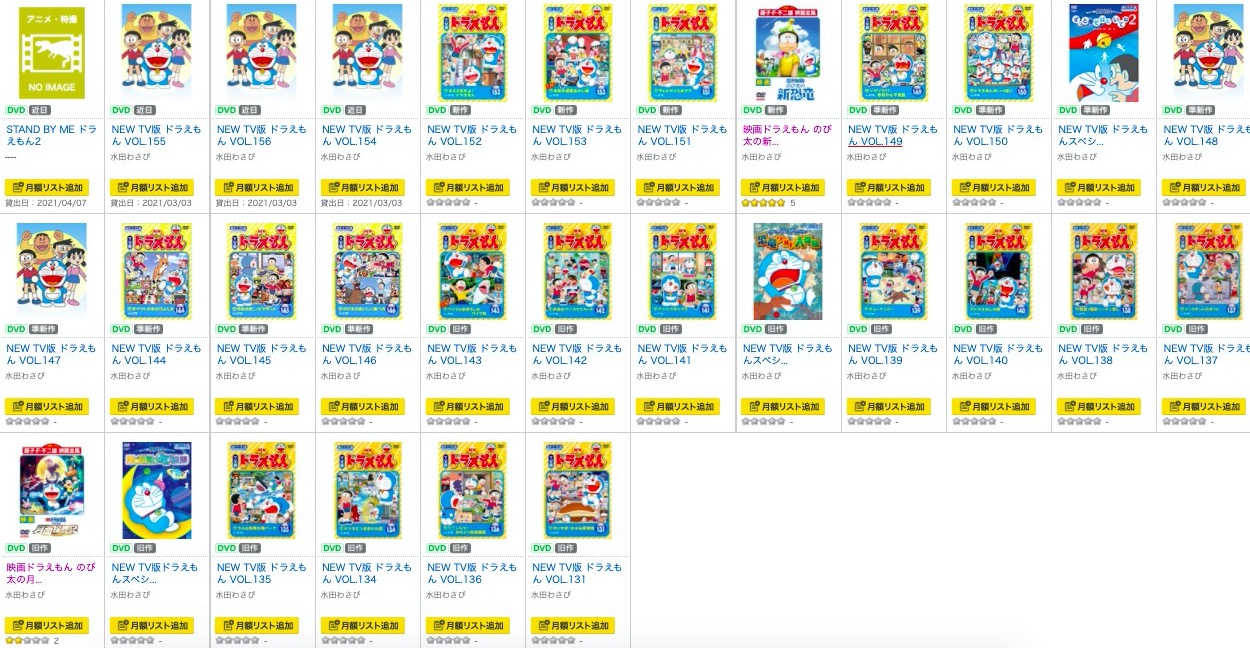Open NEW TV版 ドラえもん VOL.156 link
This screenshot has height=648, width=1250.
[x=261, y=135]
